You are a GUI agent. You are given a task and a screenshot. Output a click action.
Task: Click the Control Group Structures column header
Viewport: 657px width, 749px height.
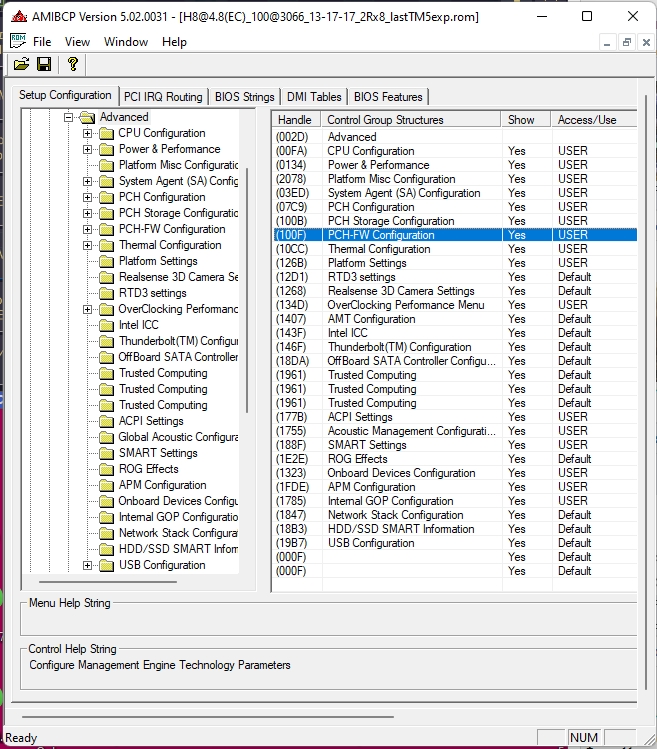pos(411,119)
